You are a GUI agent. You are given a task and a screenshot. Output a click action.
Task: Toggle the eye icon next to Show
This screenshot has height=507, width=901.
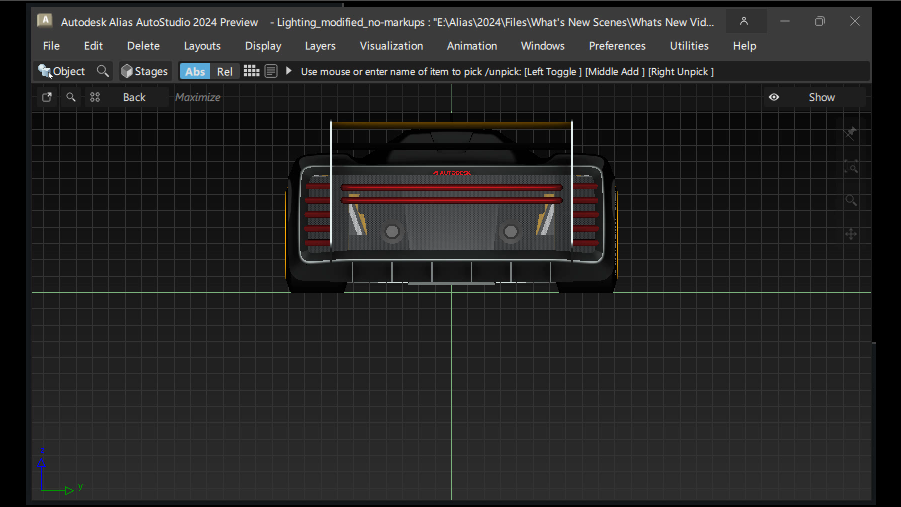pos(774,97)
